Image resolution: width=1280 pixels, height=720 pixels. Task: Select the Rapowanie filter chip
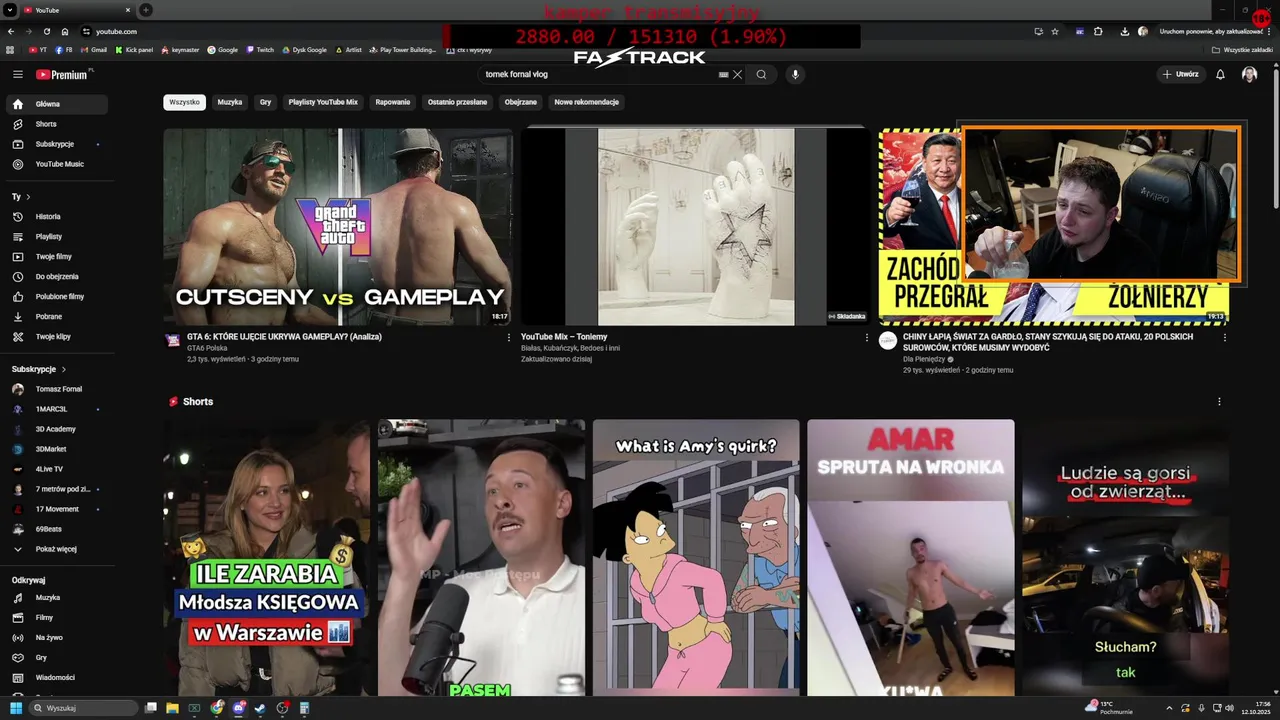pos(393,102)
